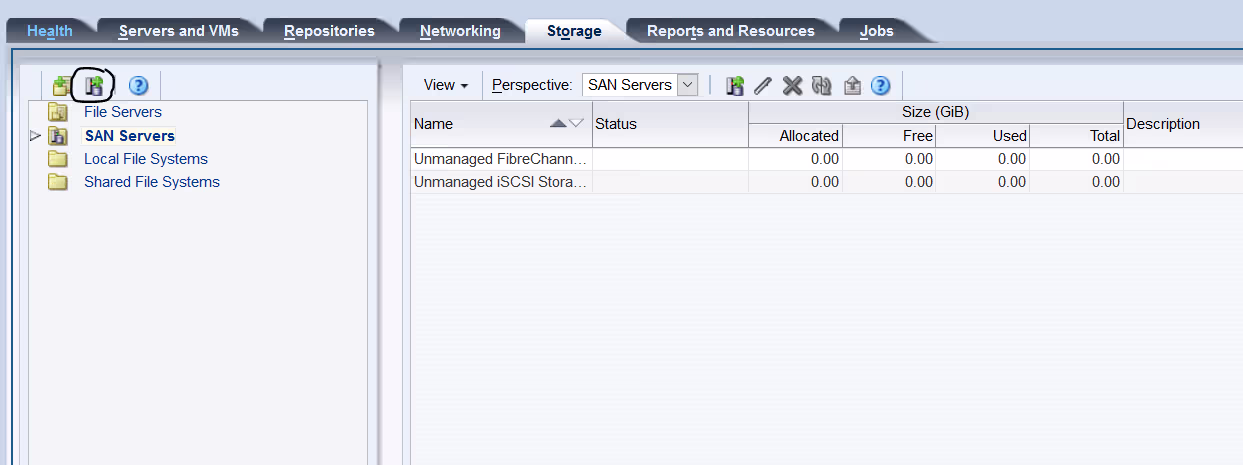Click the pencil edit icon in table toolbar

click(763, 86)
